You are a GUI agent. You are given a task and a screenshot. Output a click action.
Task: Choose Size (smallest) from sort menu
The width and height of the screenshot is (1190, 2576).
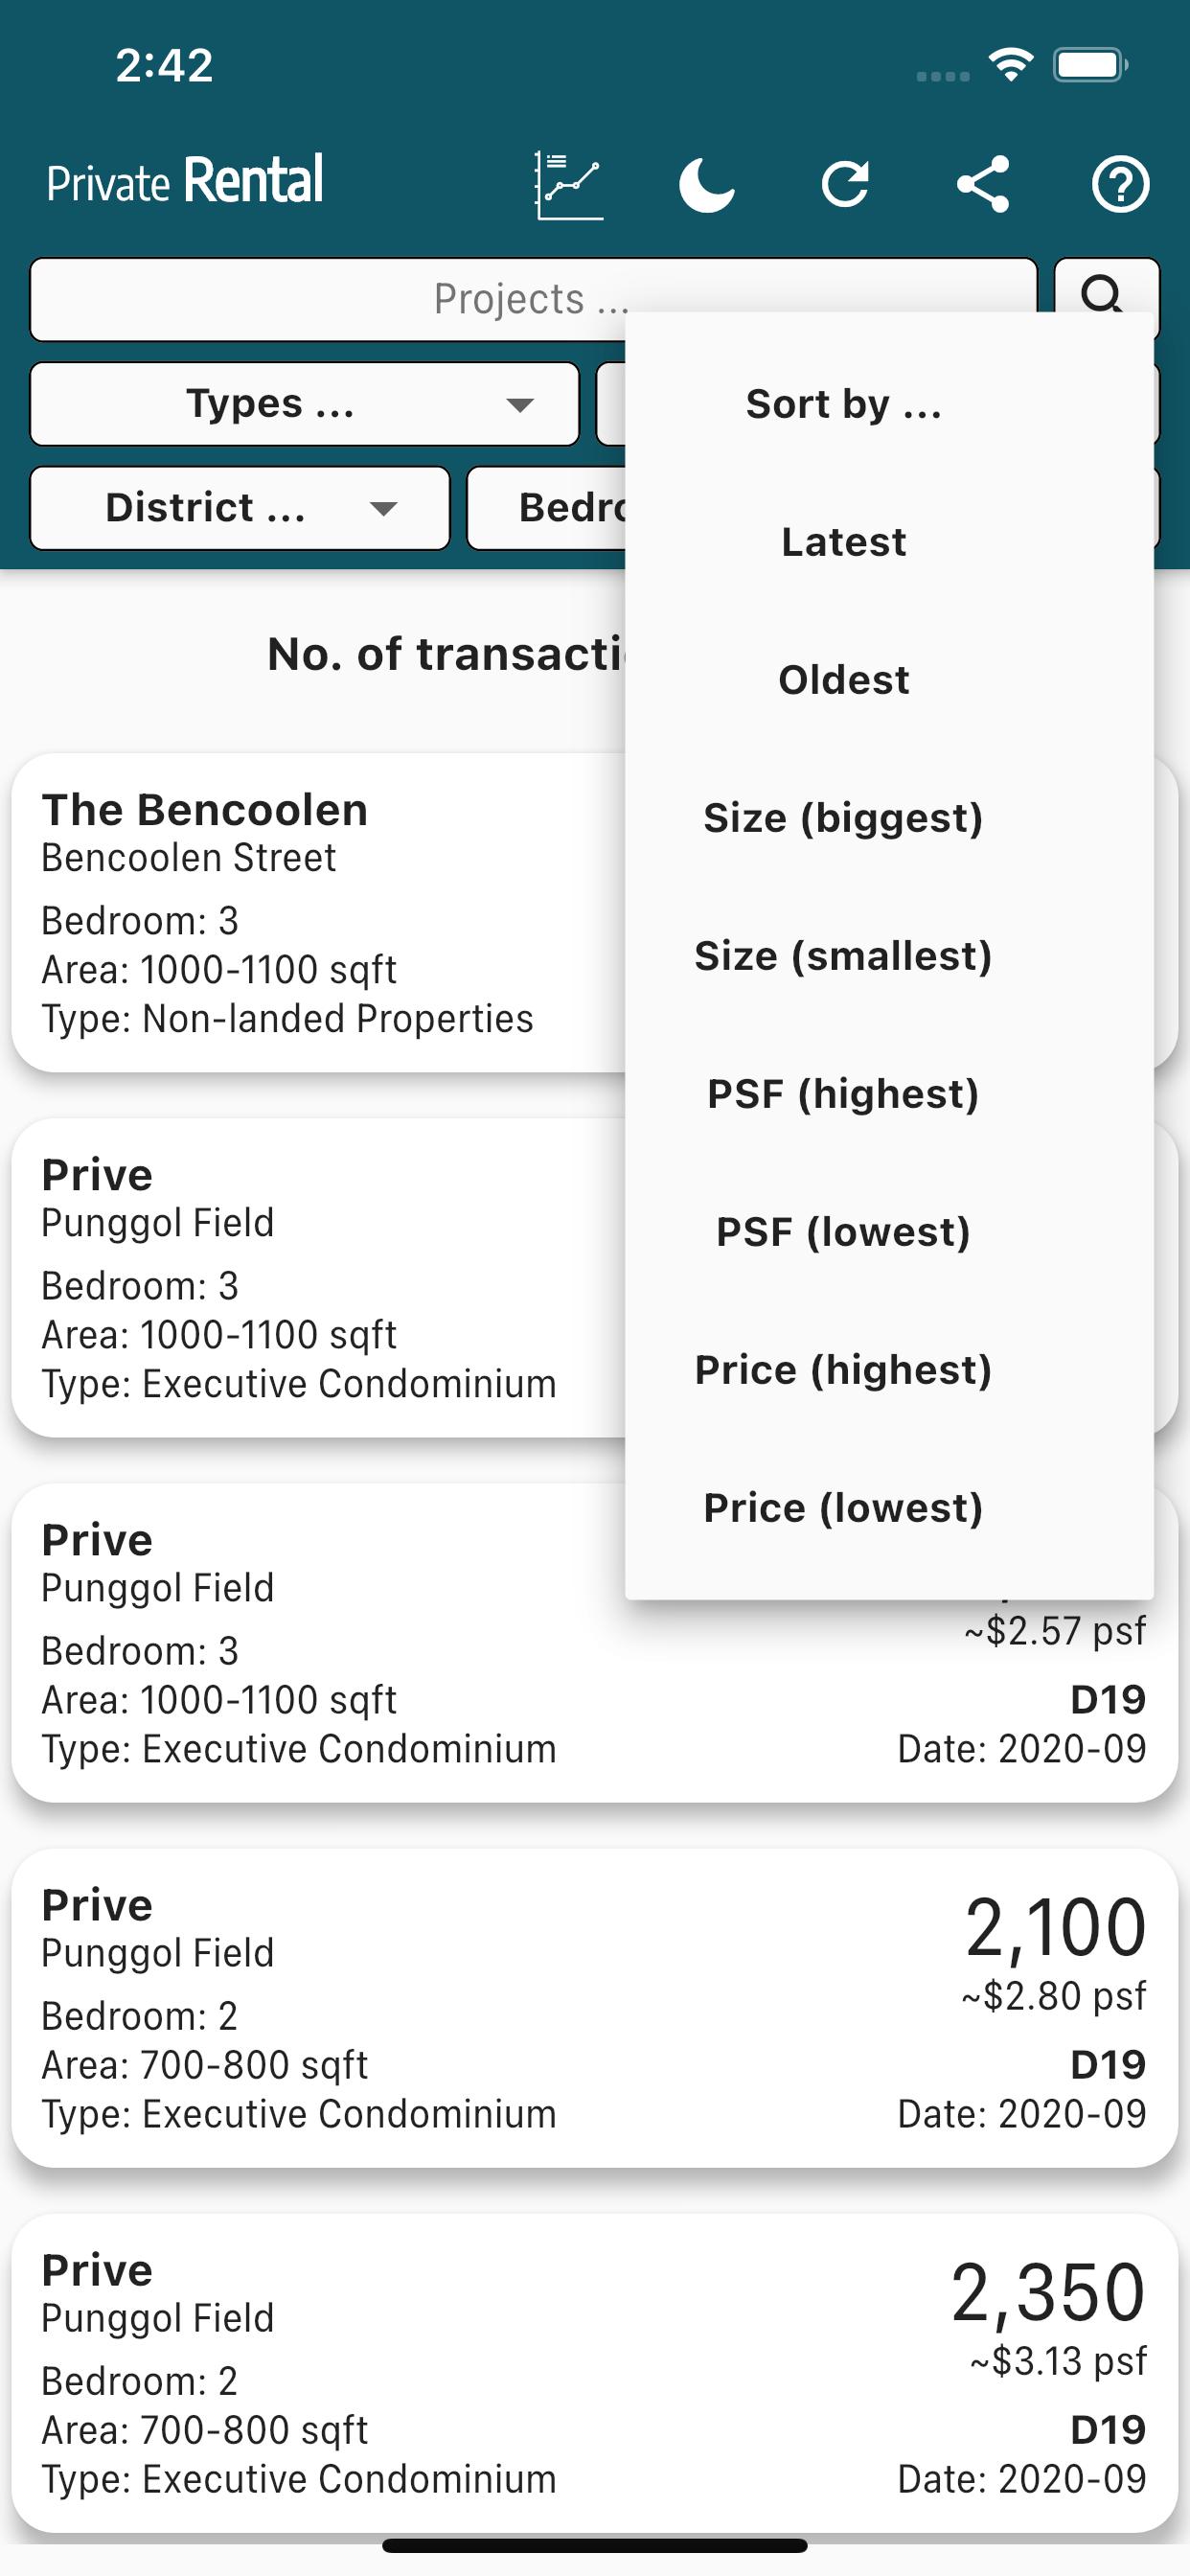coord(843,956)
